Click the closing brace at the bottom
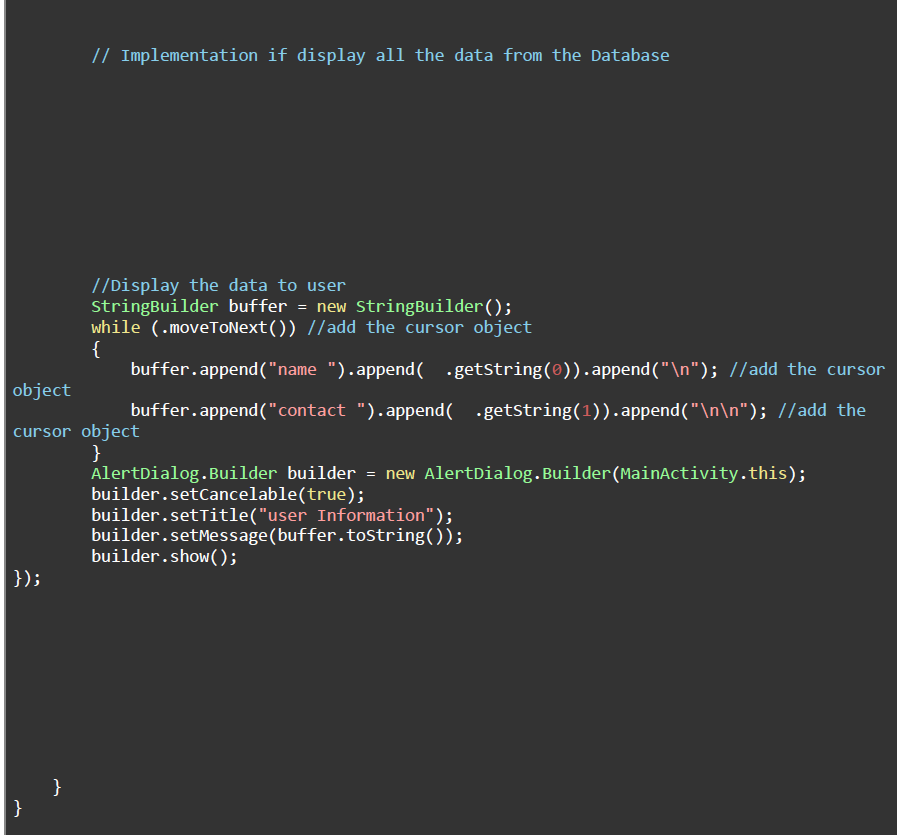Viewport: 897px width, 835px height. click(x=15, y=807)
